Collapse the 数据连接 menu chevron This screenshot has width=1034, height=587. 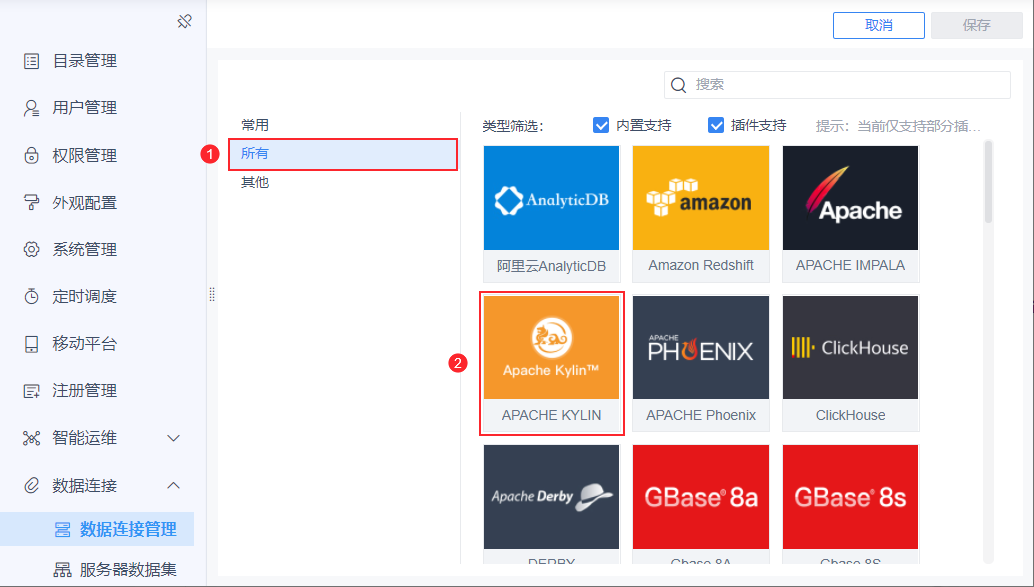click(x=173, y=485)
